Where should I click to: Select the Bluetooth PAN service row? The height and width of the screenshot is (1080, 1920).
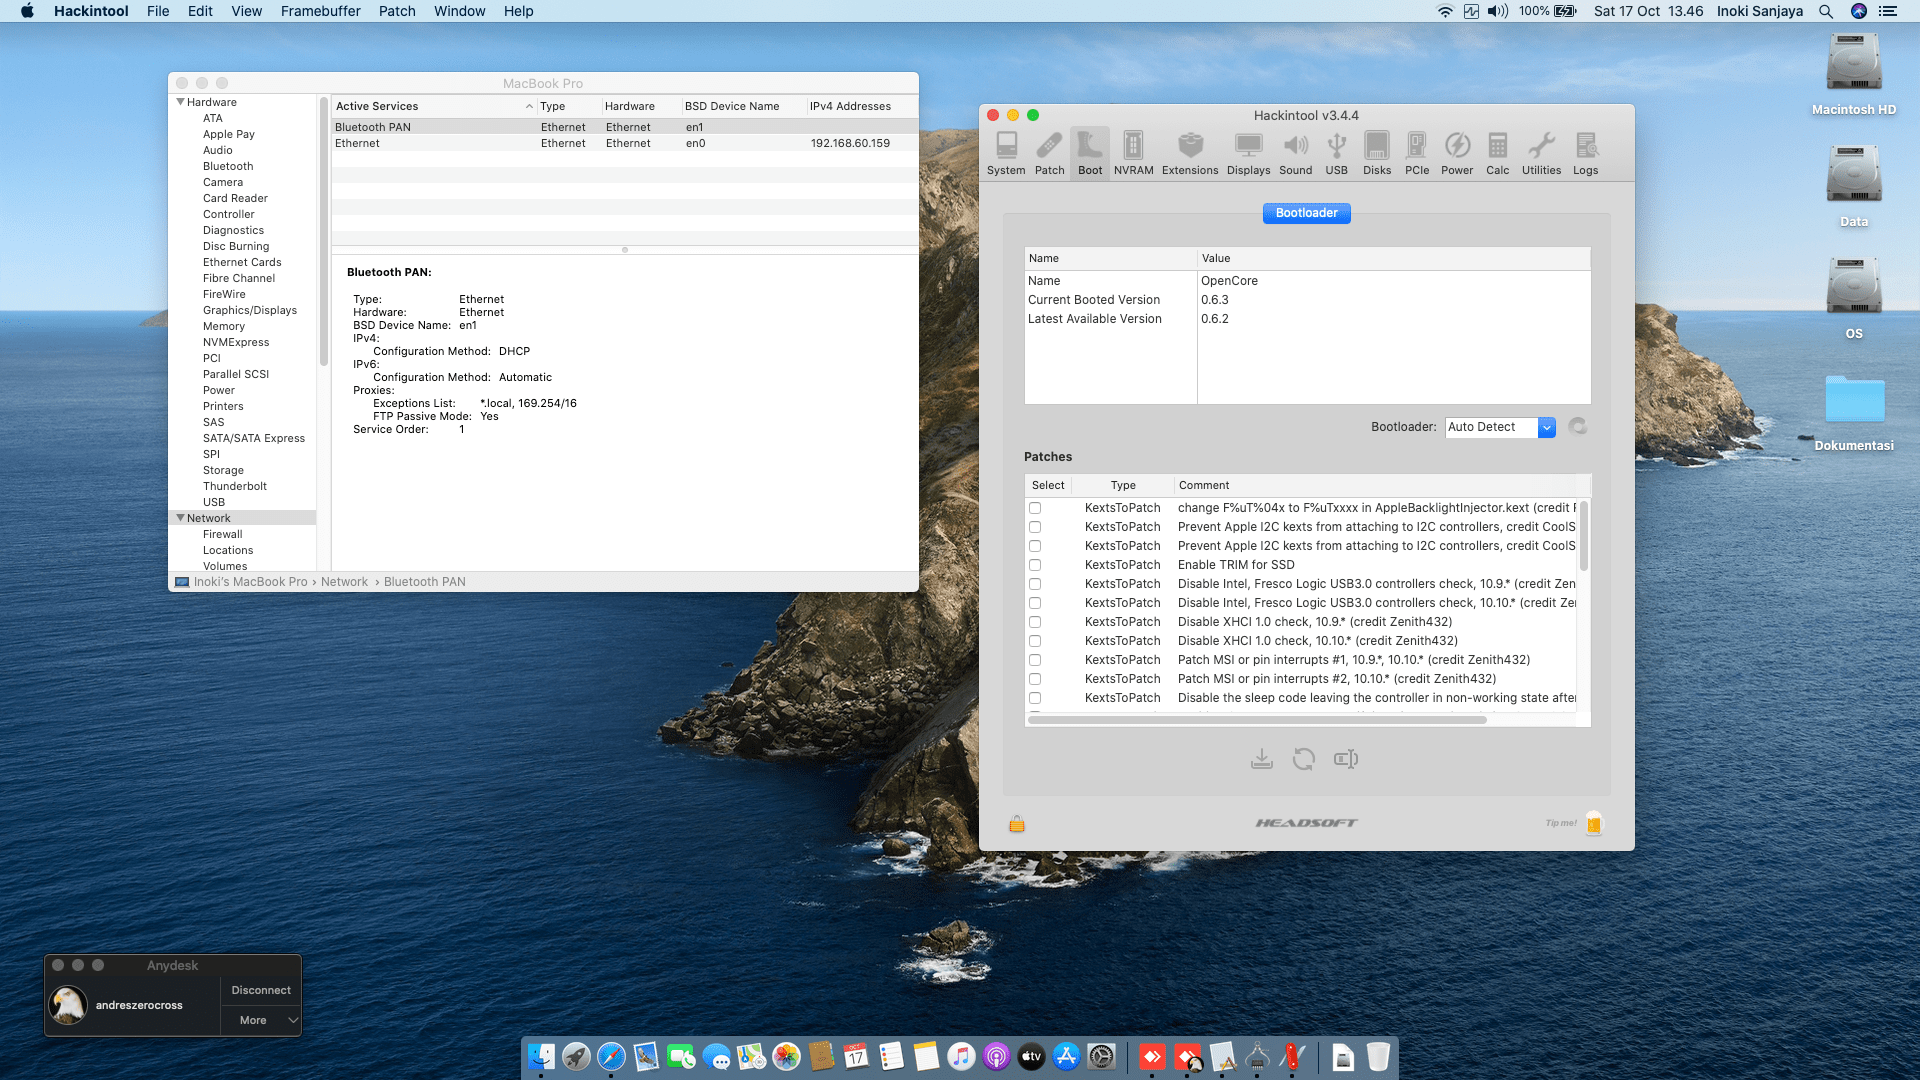(625, 127)
